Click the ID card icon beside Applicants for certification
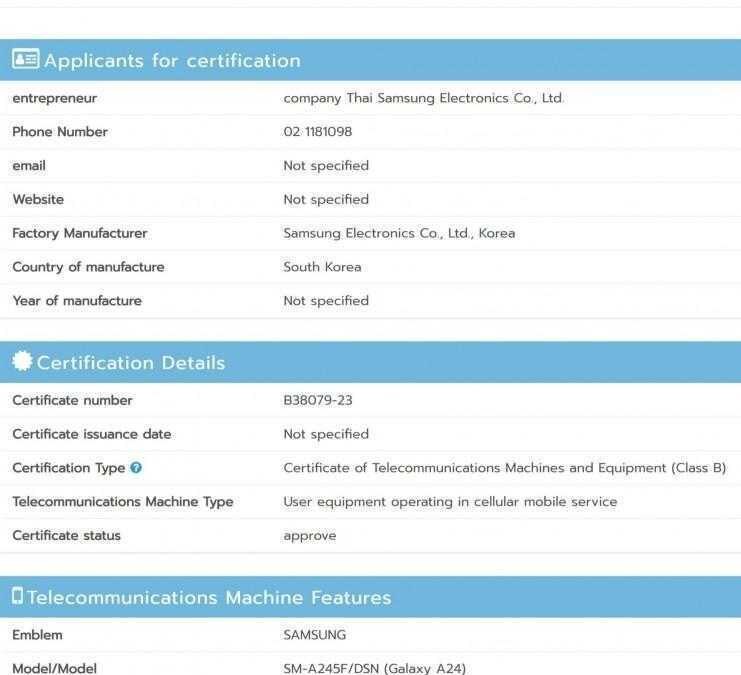This screenshot has height=675, width=741. click(25, 60)
